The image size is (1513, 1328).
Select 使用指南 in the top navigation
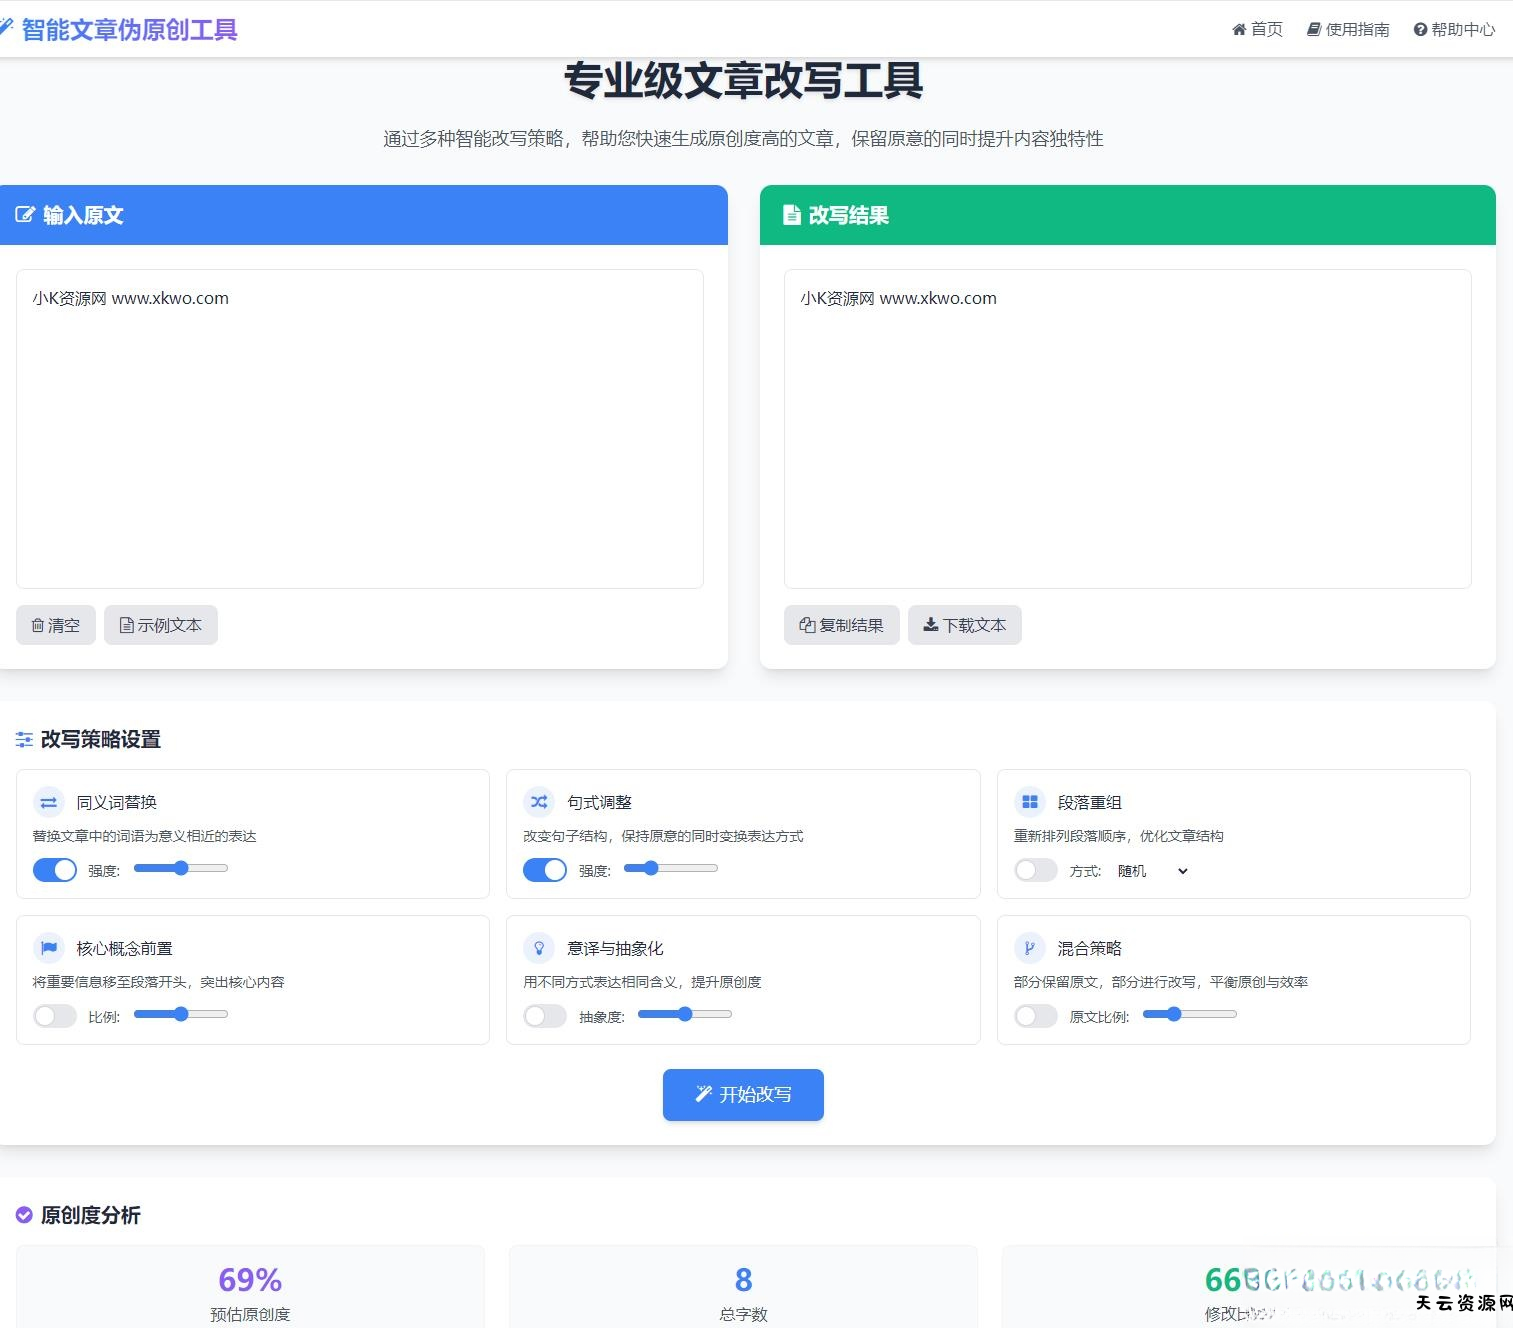[1348, 29]
